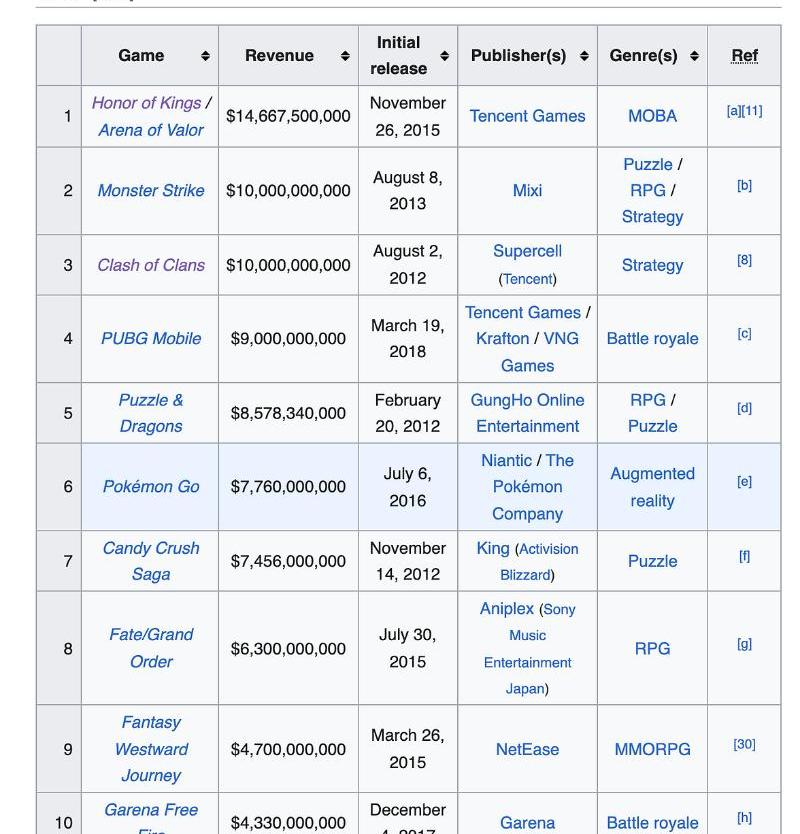The image size is (800, 834).
Task: Sort table by Revenue column
Action: click(x=345, y=56)
